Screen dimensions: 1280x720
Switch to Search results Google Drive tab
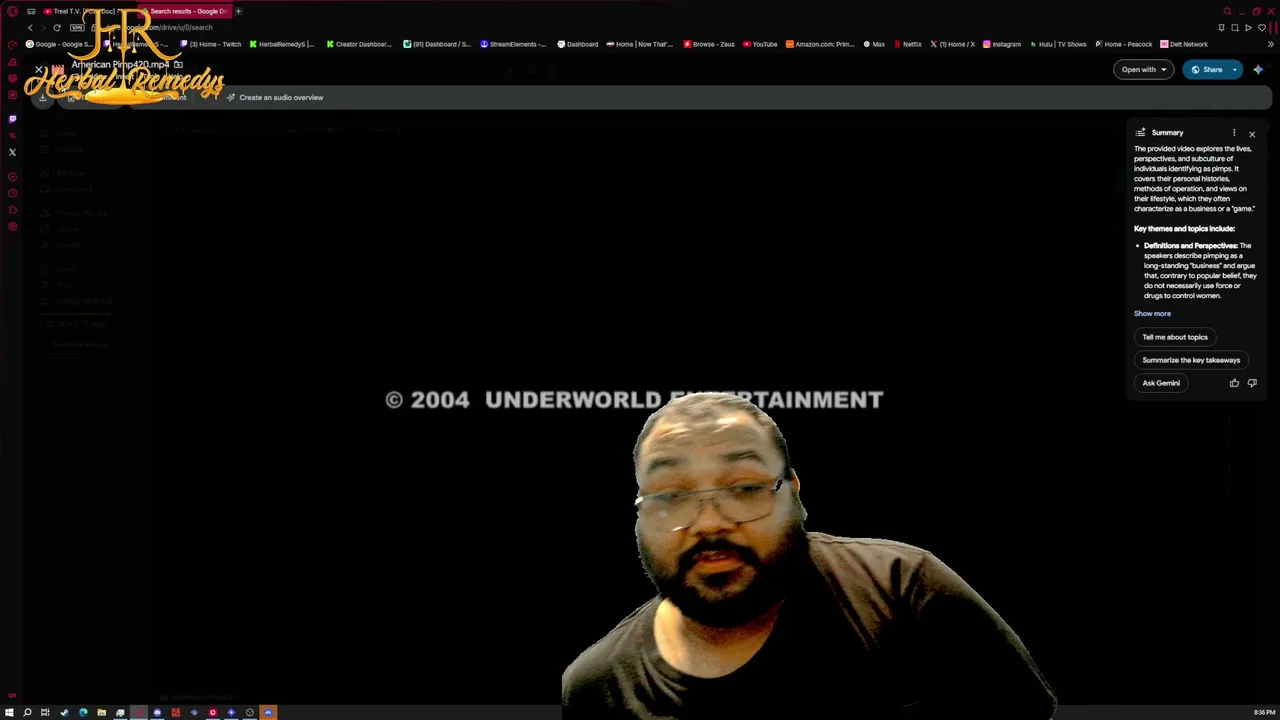pyautogui.click(x=185, y=11)
